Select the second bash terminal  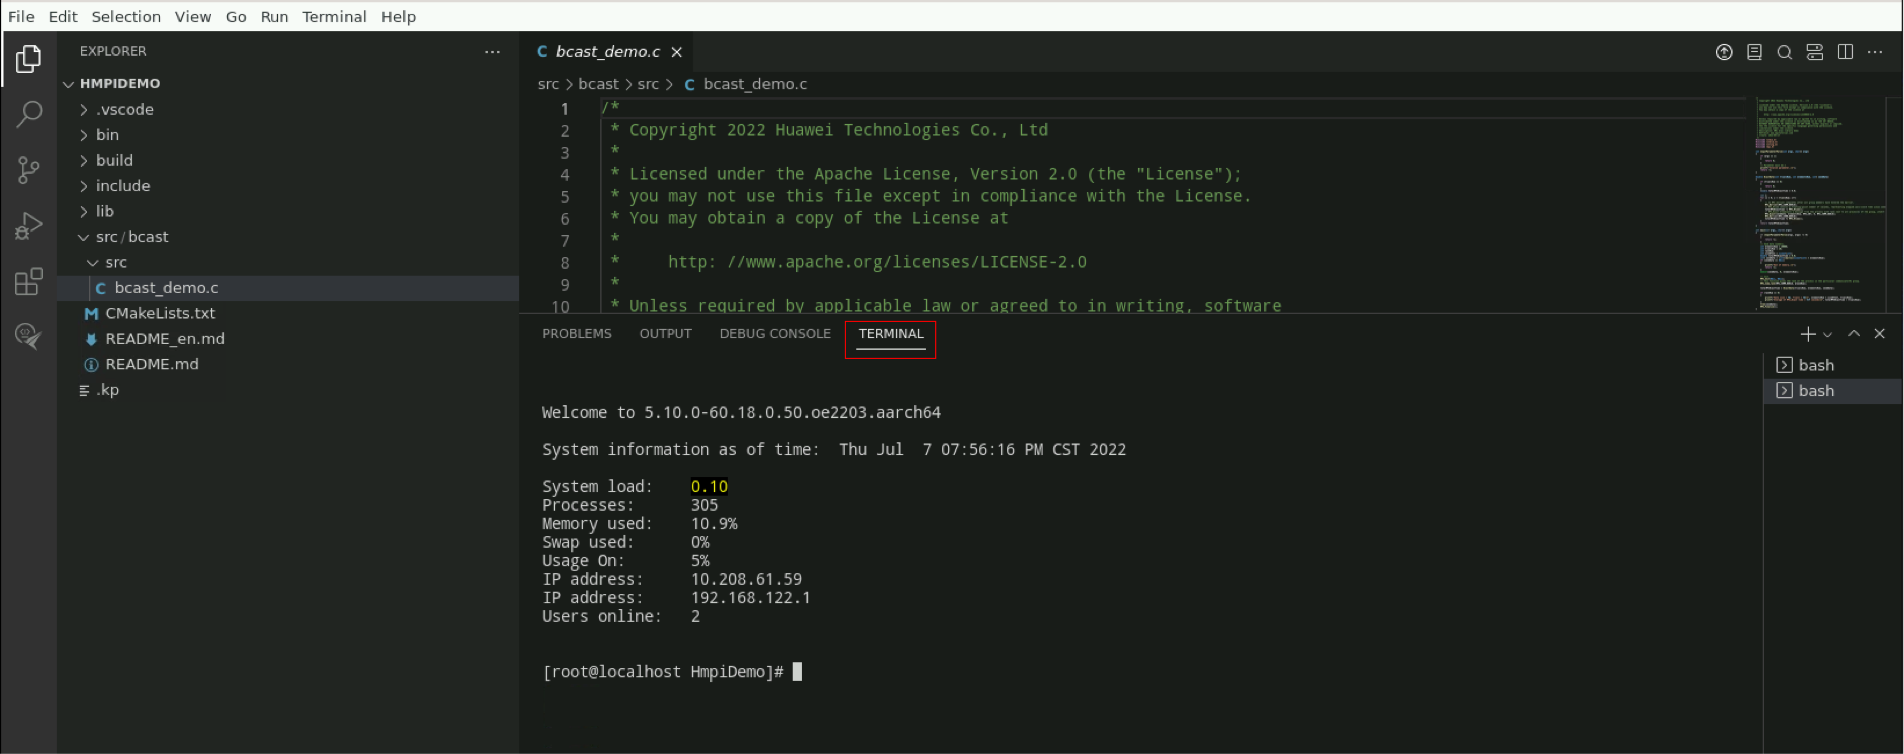click(1832, 391)
